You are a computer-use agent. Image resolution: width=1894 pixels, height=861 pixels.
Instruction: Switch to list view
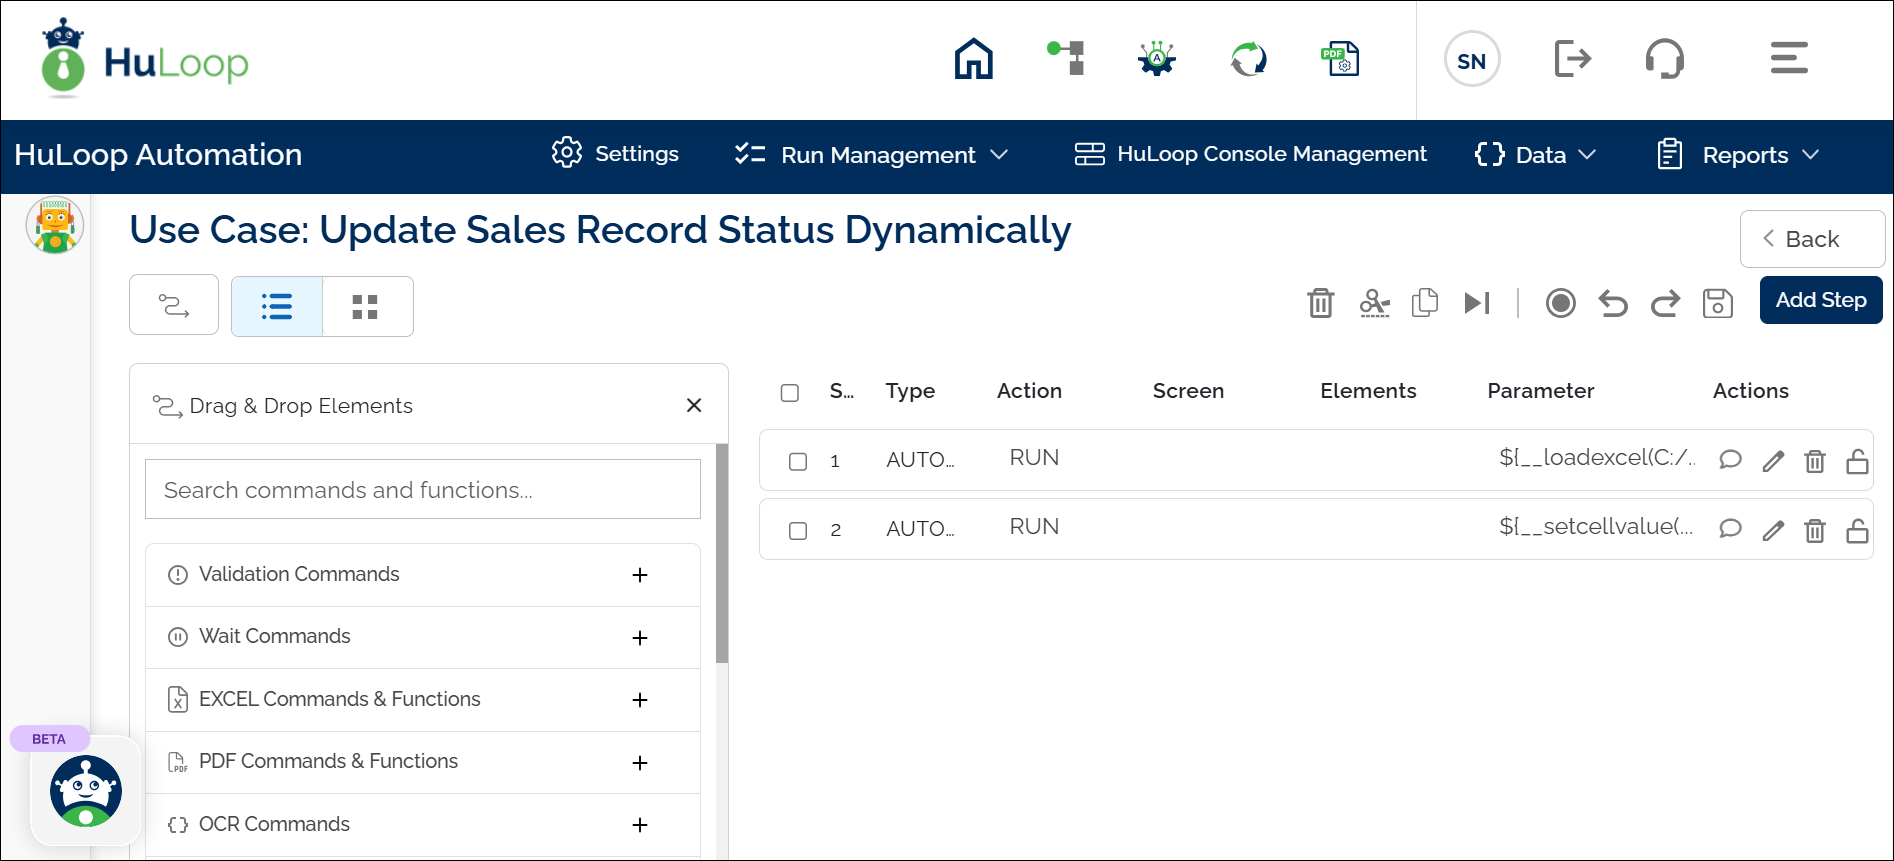(x=277, y=306)
